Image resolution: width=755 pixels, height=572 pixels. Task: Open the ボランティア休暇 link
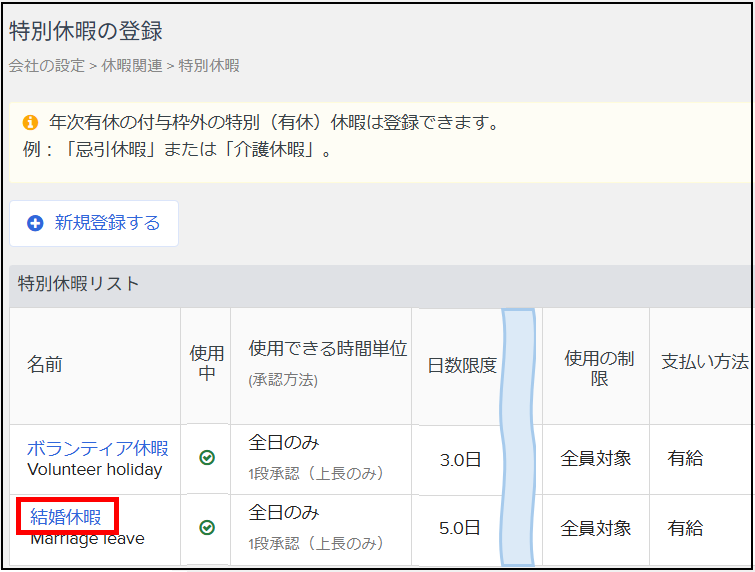(x=97, y=448)
